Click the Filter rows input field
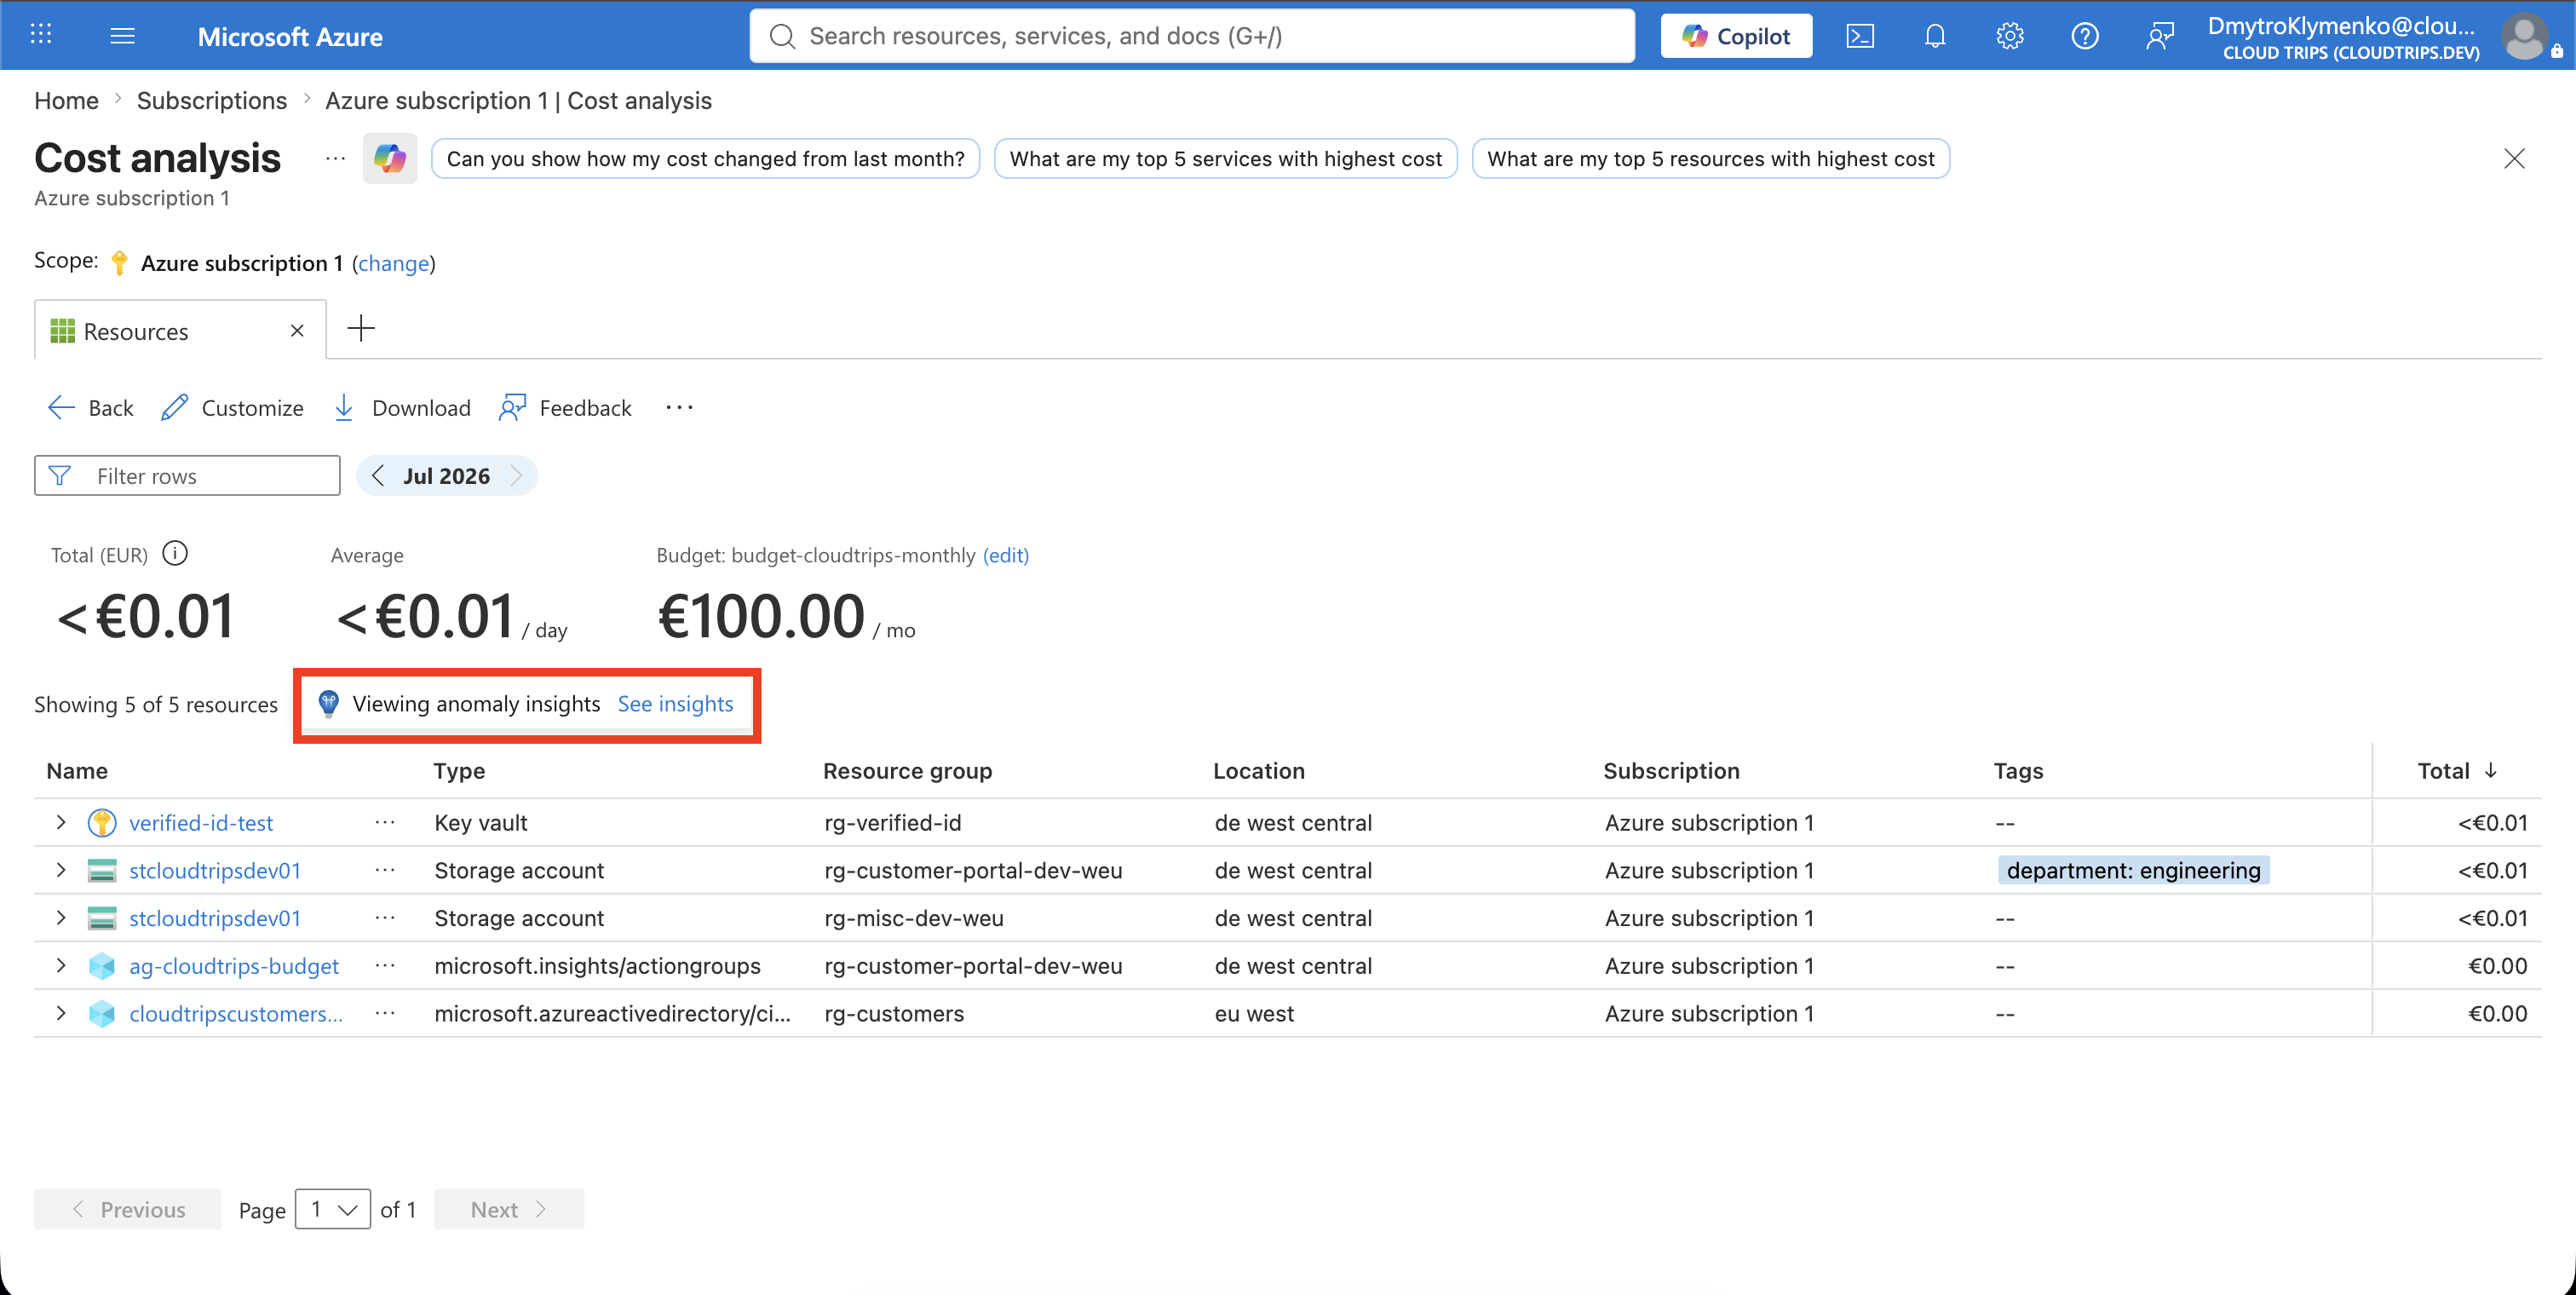2576x1295 pixels. (187, 475)
